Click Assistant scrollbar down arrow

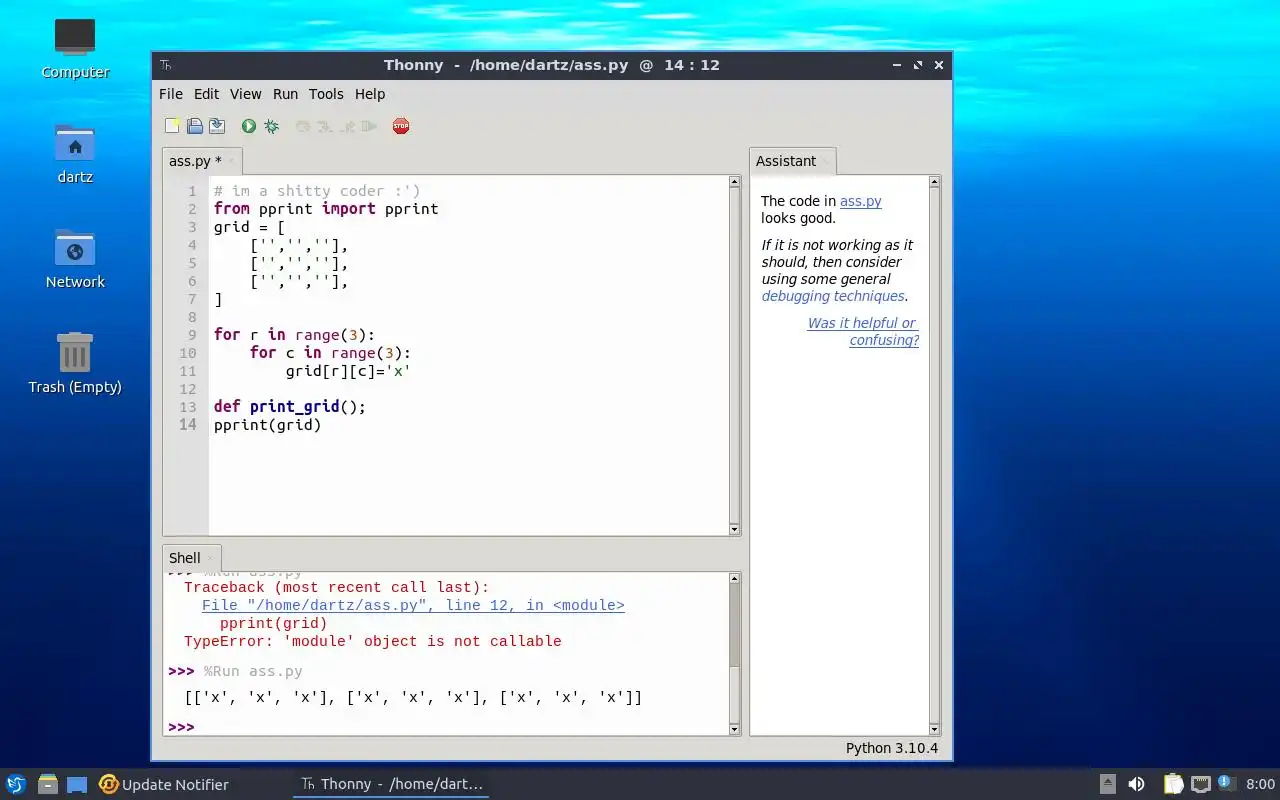[934, 729]
